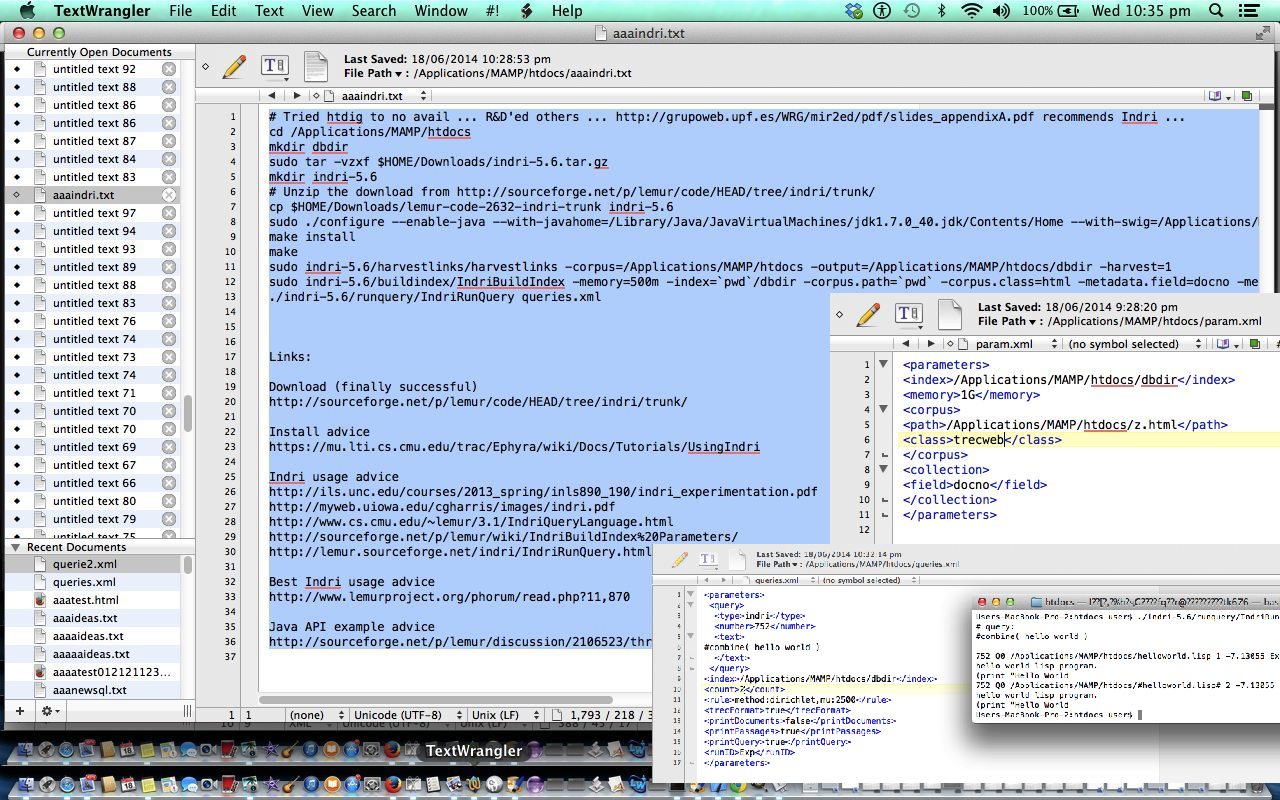Open the Dropbox menu bar icon
1280x800 pixels.
click(853, 11)
